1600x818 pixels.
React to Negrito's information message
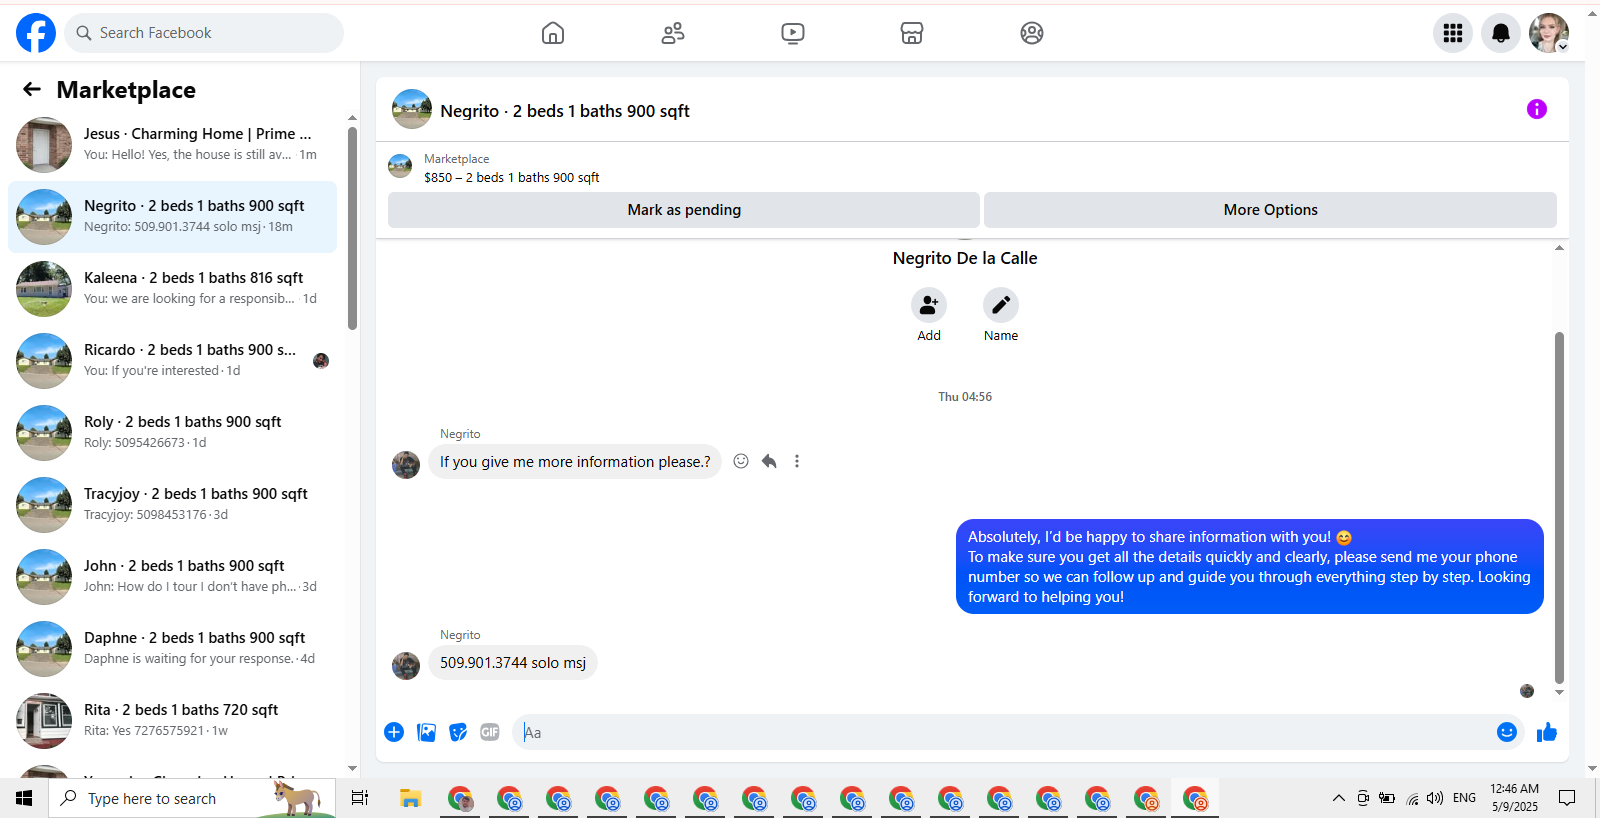(x=741, y=461)
